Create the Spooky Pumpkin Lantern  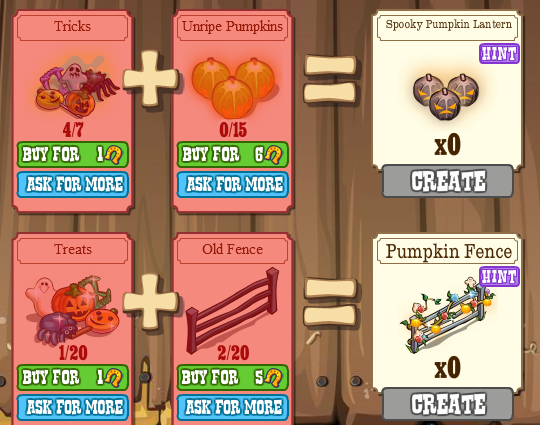pyautogui.click(x=448, y=181)
